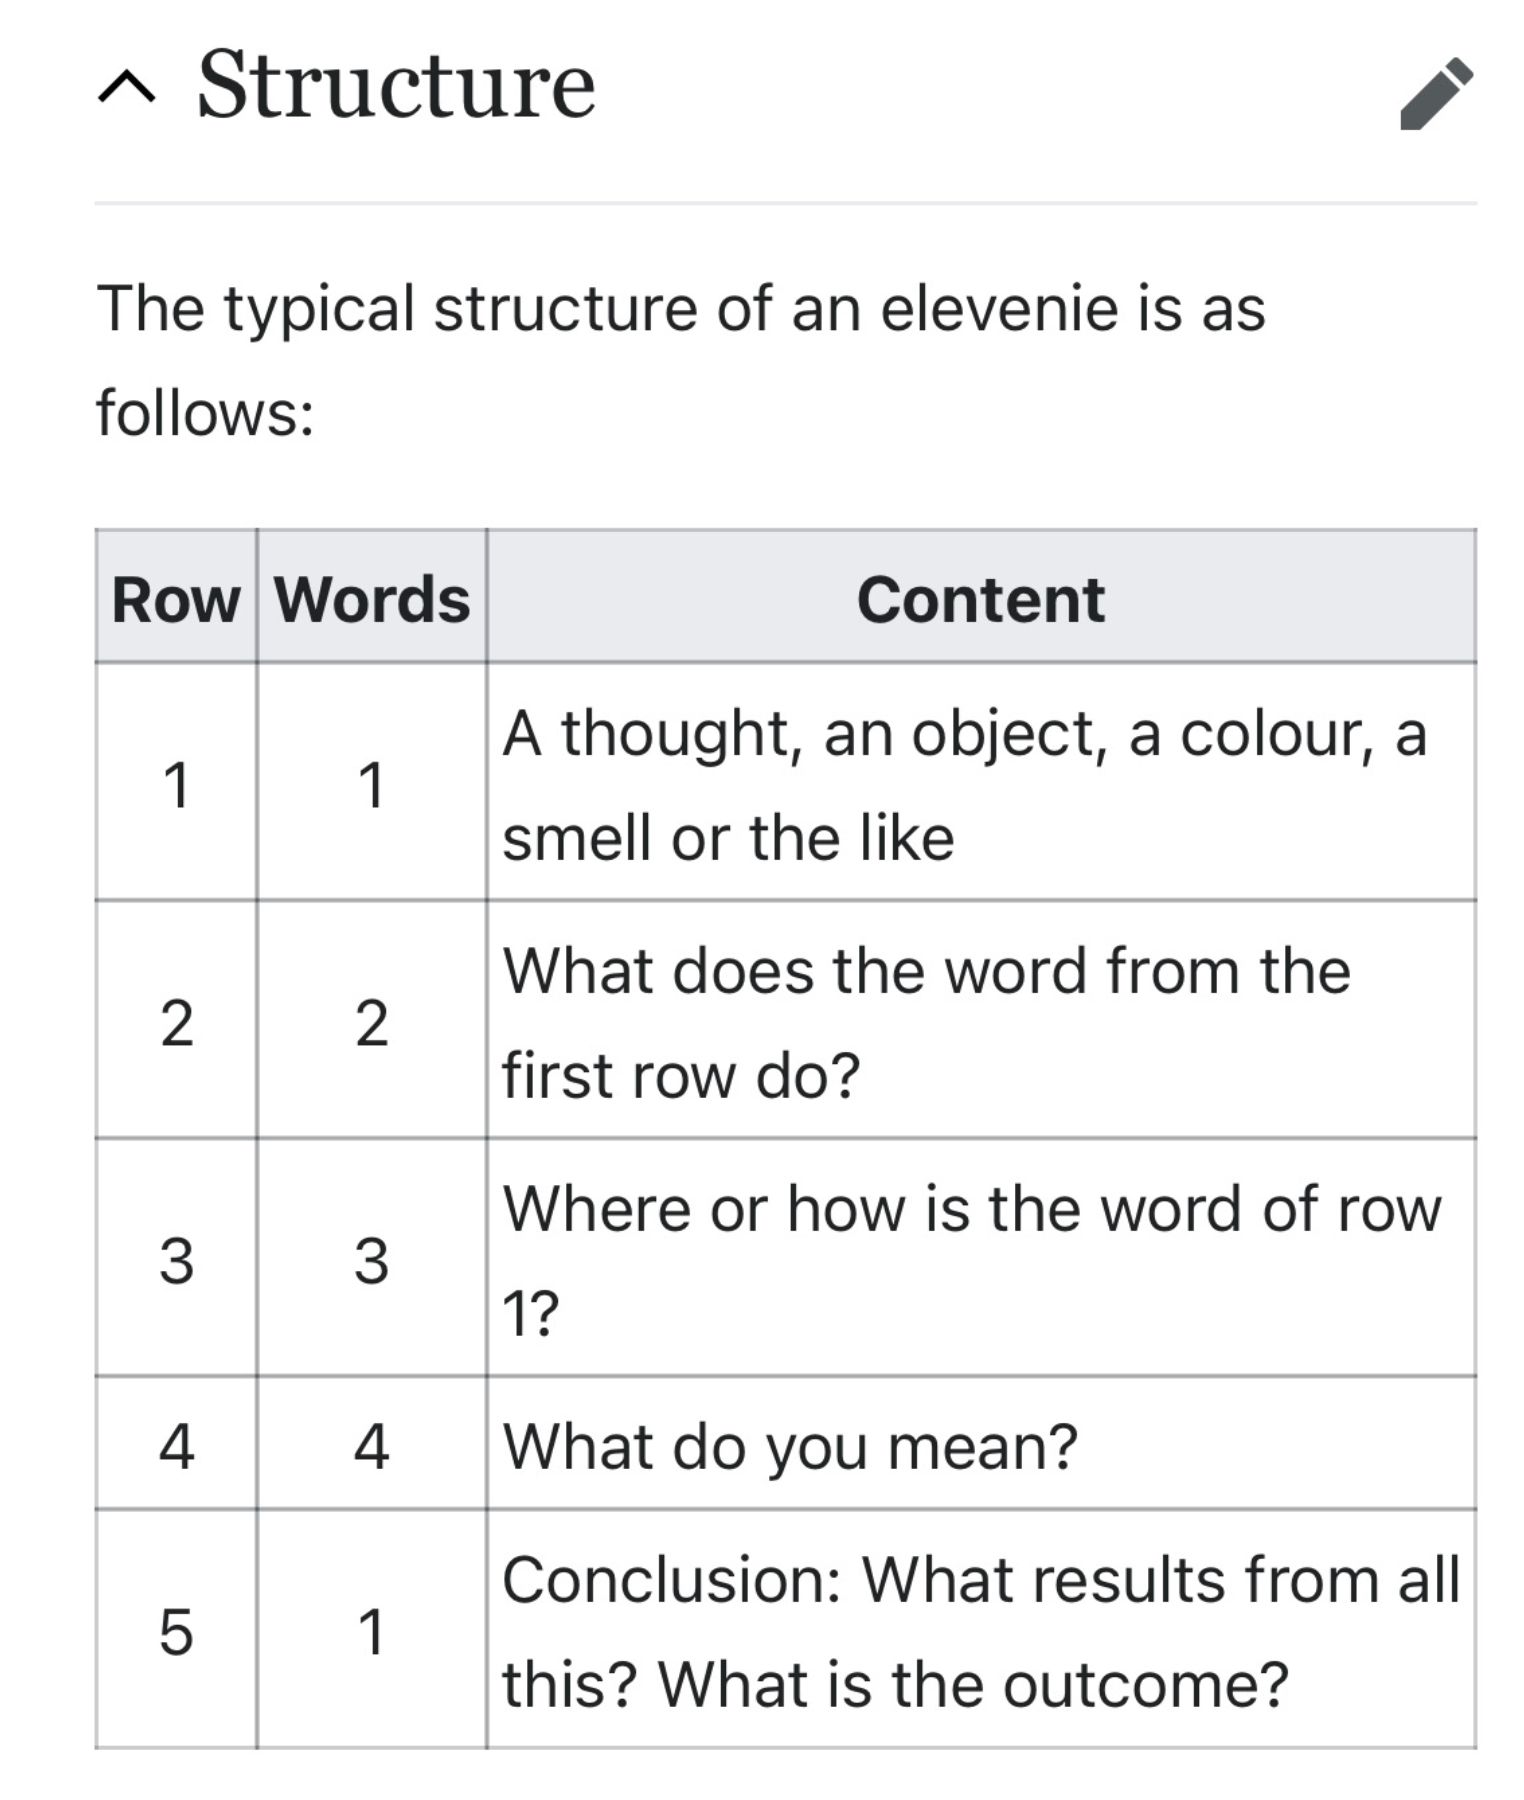Click the Words count cell in row 2
The width and height of the screenshot is (1524, 1800).
[371, 1022]
